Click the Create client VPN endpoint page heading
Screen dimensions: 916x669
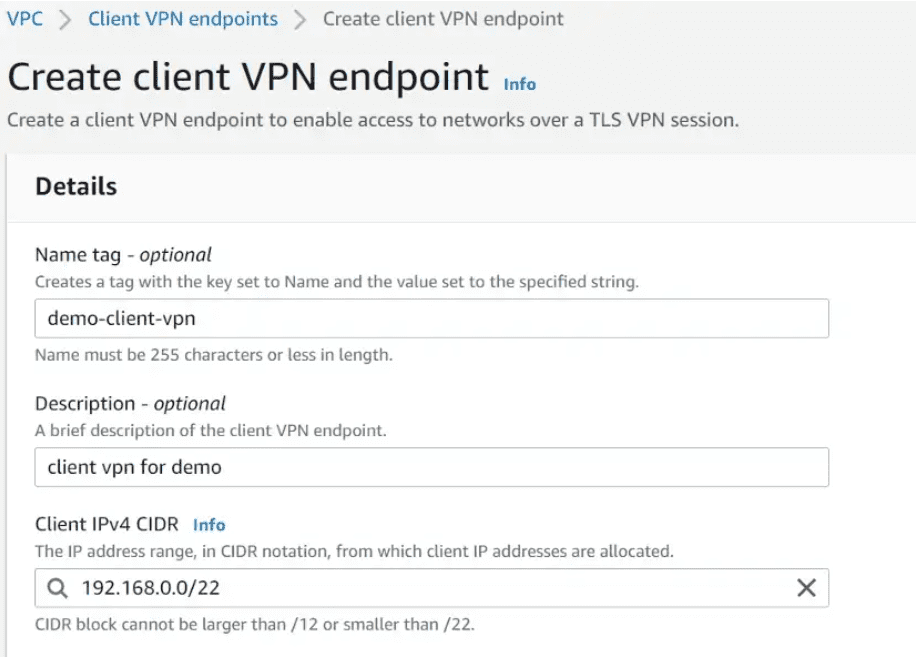tap(248, 77)
